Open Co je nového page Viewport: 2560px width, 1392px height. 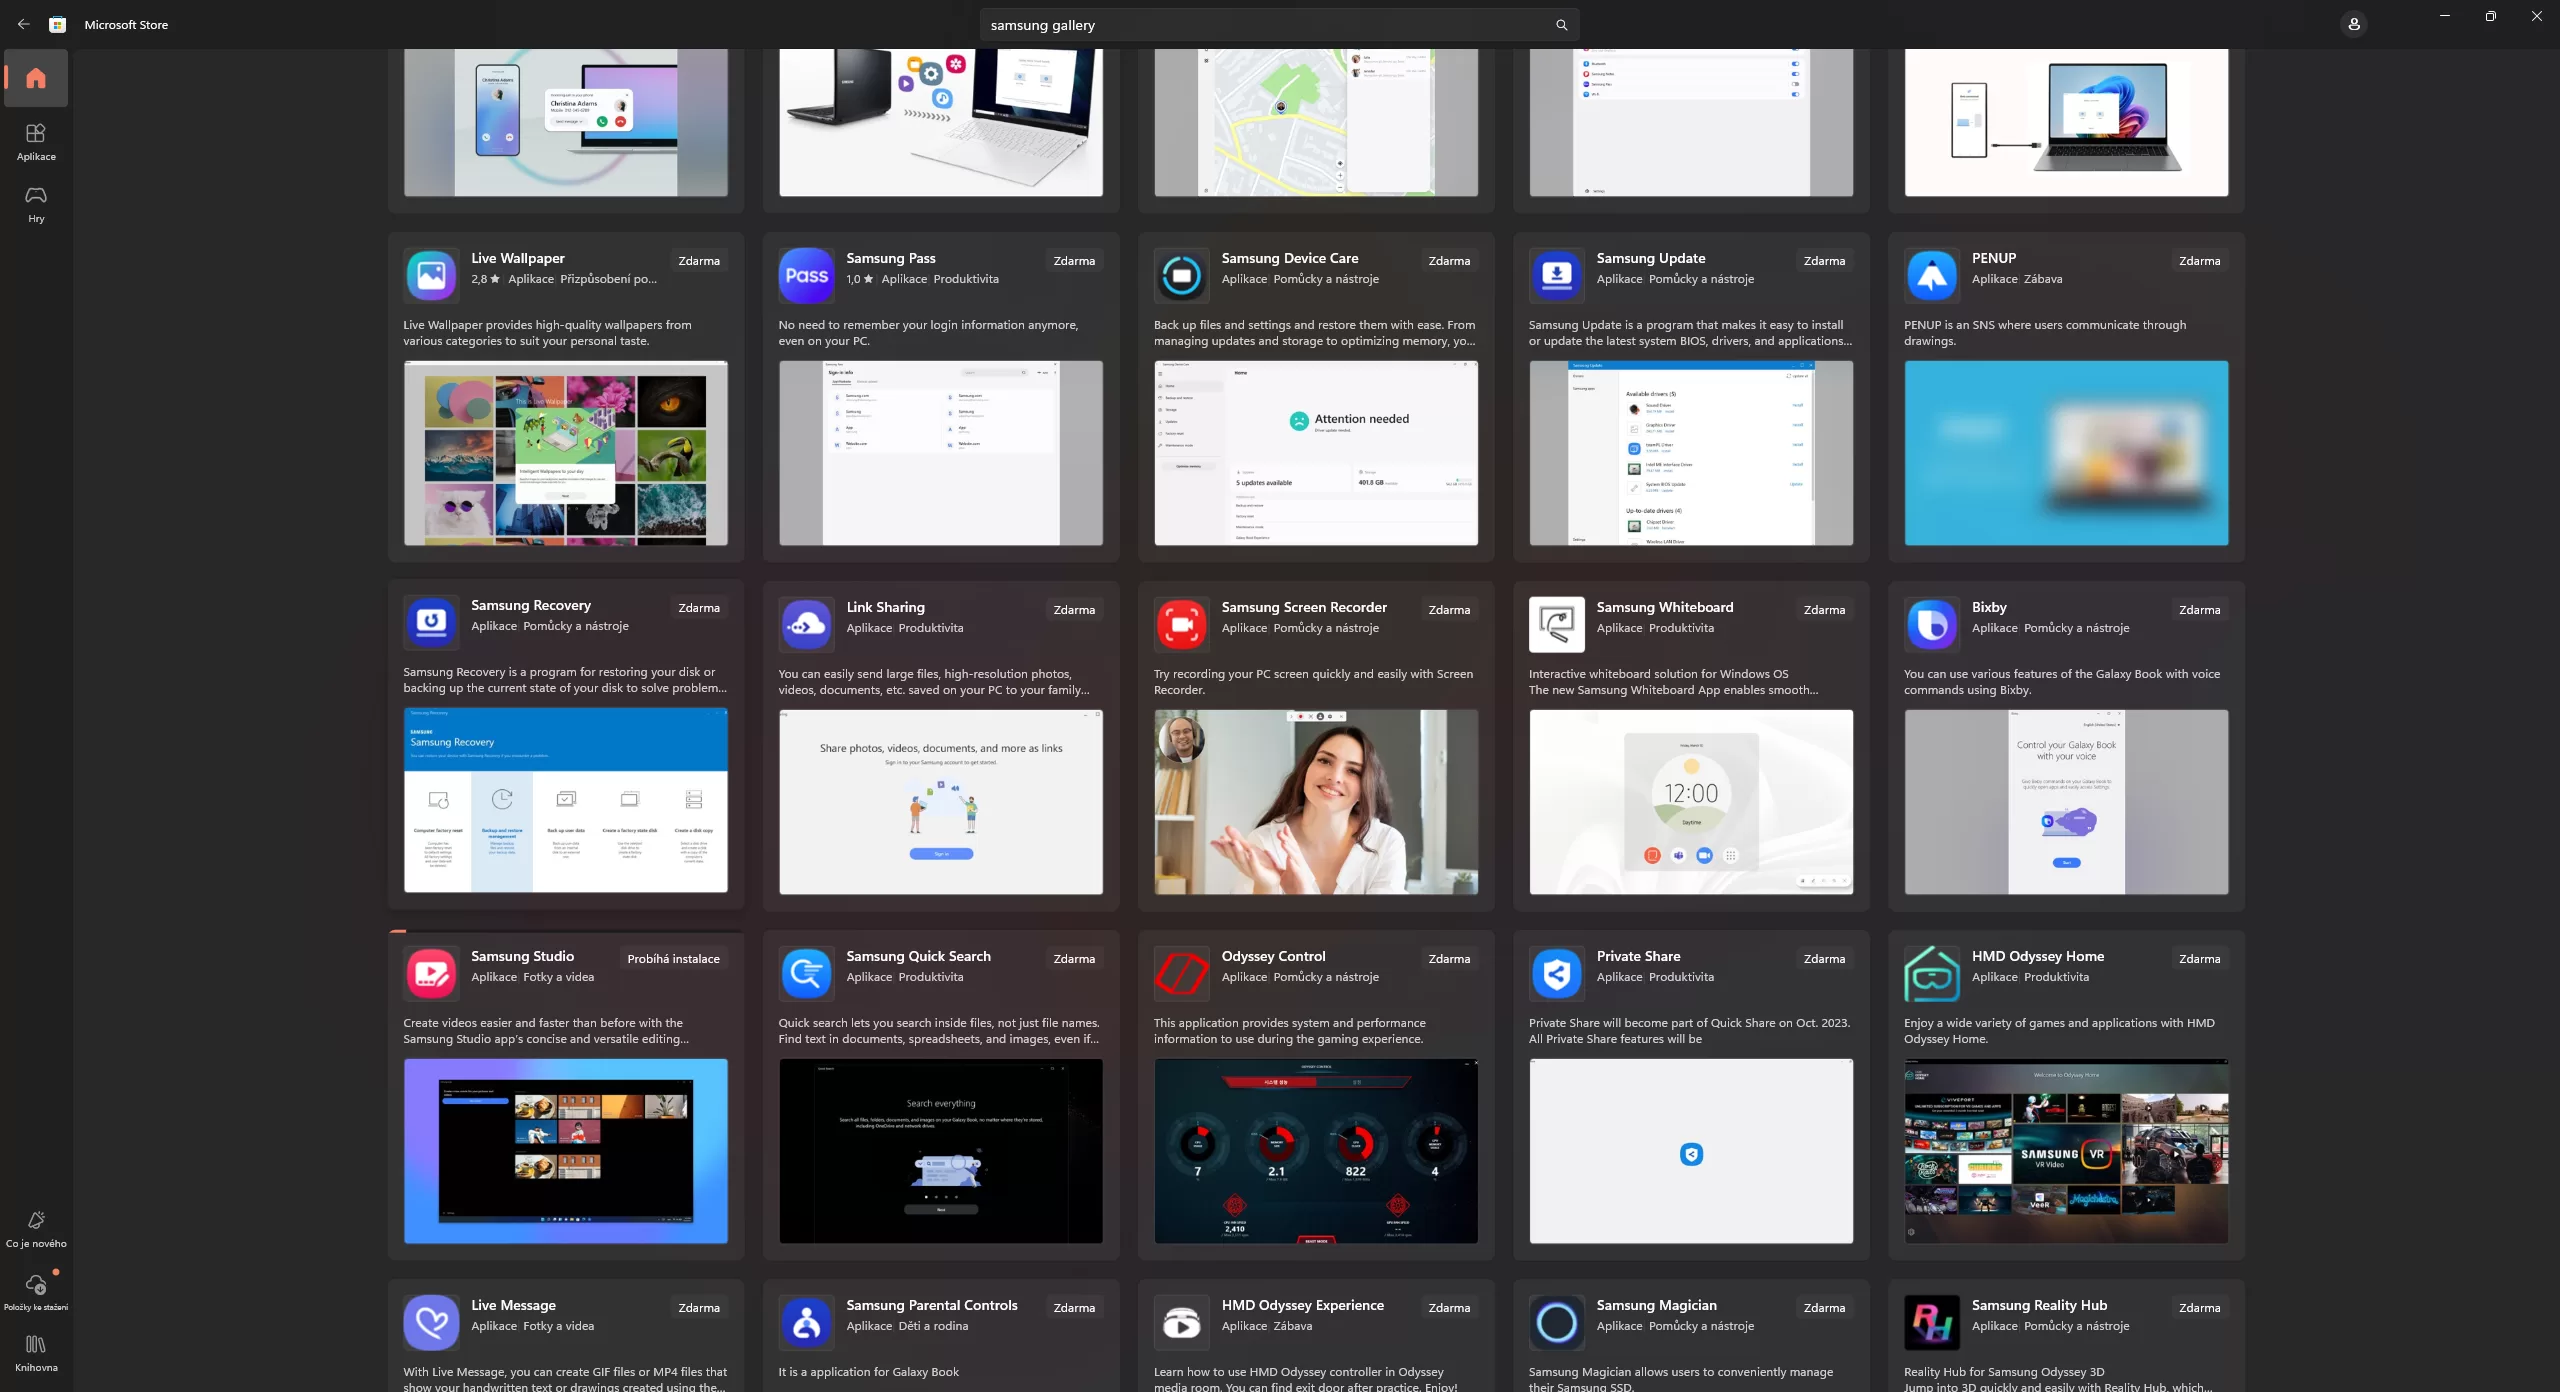[x=36, y=1229]
